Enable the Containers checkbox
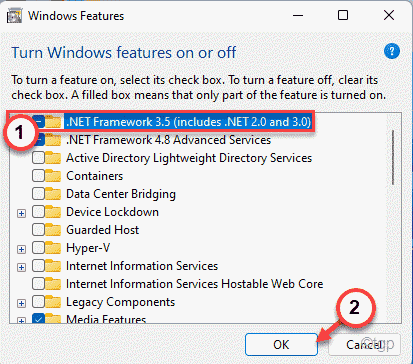Image resolution: width=413 pixels, height=364 pixels. pos(38,176)
